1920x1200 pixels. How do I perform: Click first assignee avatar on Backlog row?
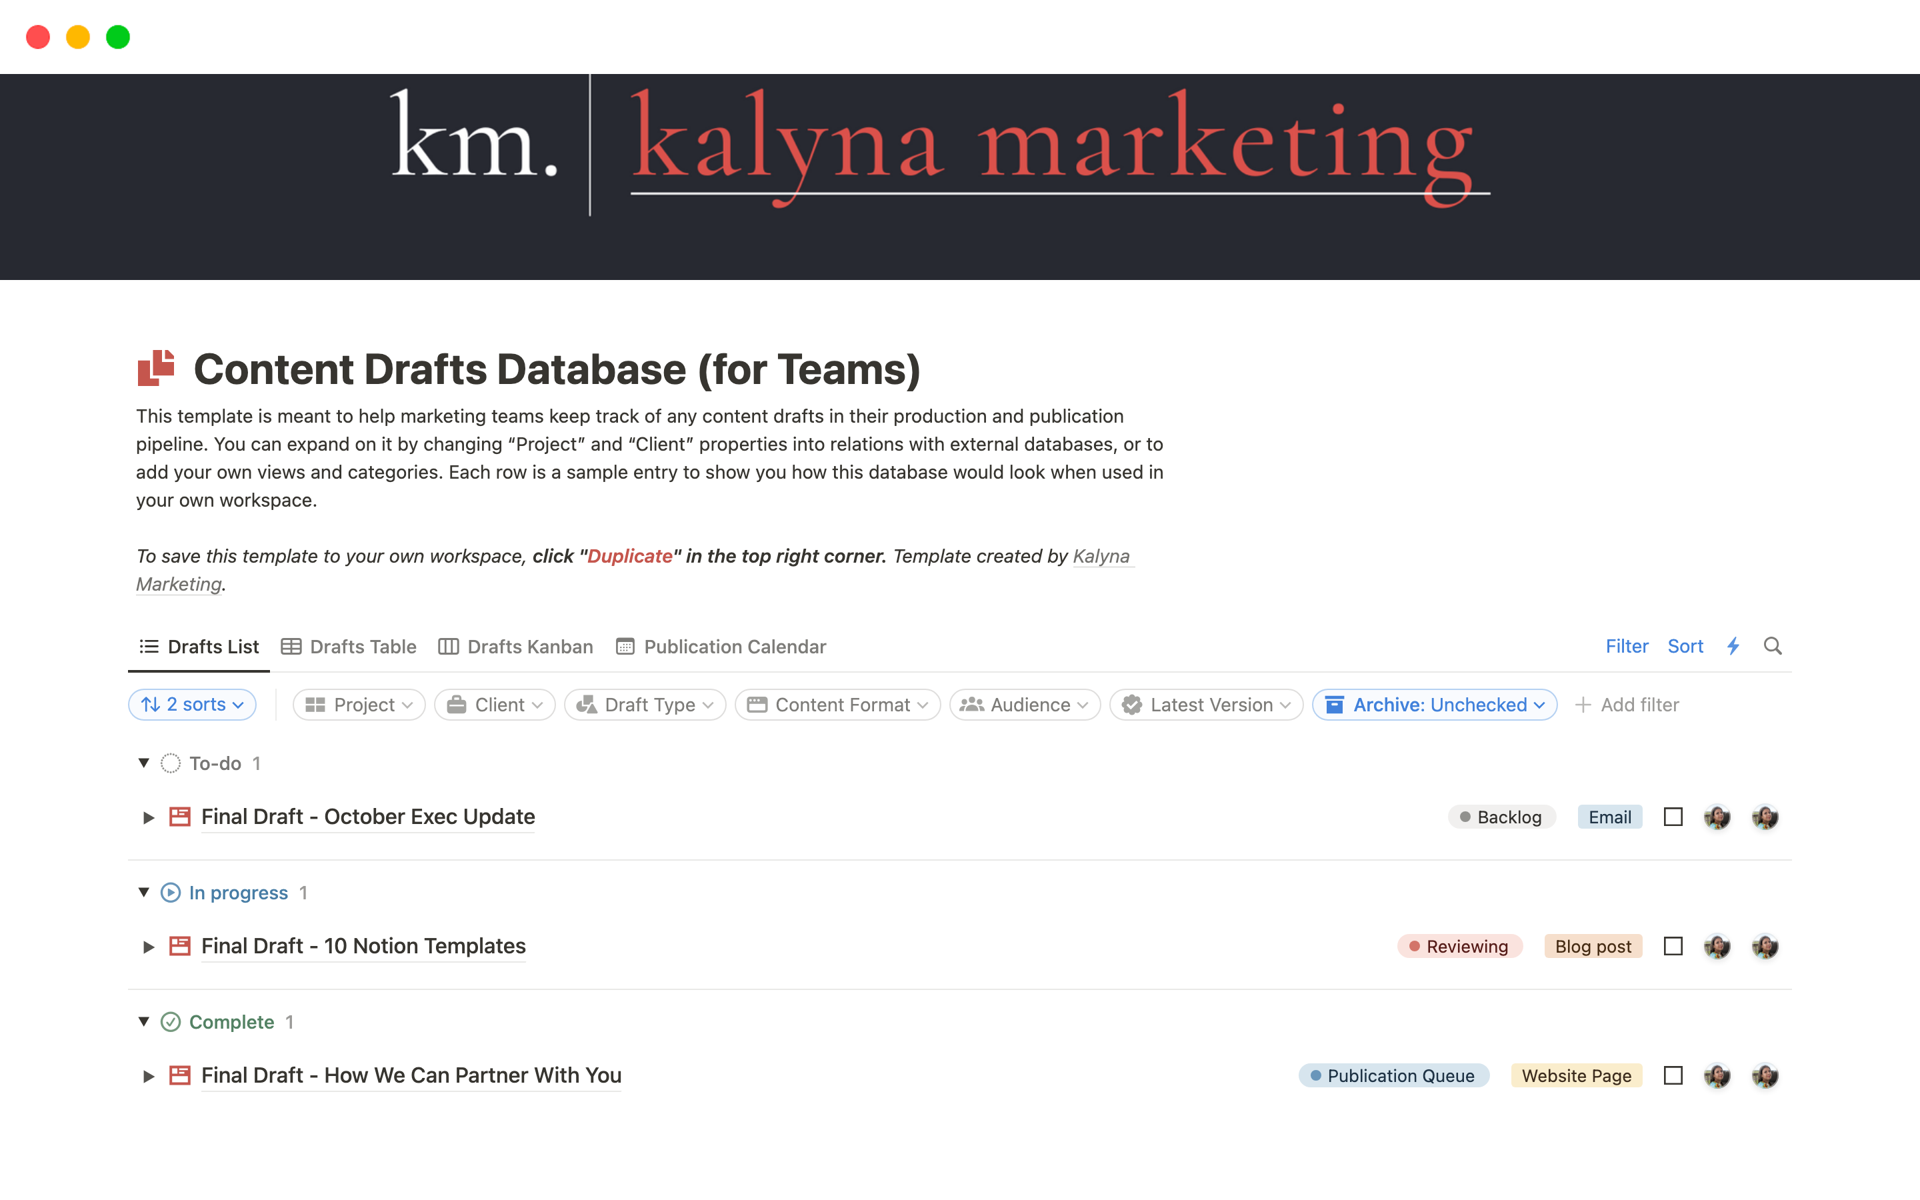[x=1717, y=817]
